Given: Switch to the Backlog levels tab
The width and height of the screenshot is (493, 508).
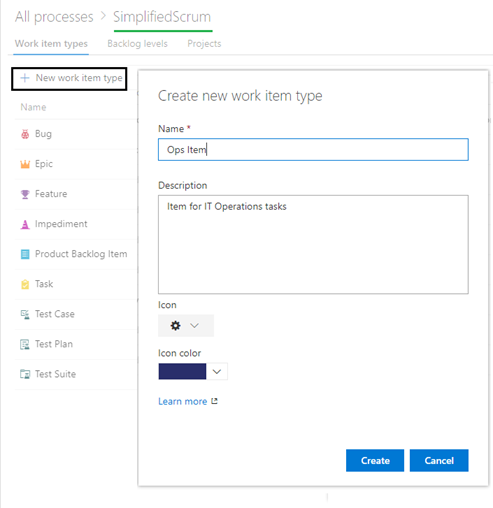Looking at the screenshot, I should [x=137, y=44].
